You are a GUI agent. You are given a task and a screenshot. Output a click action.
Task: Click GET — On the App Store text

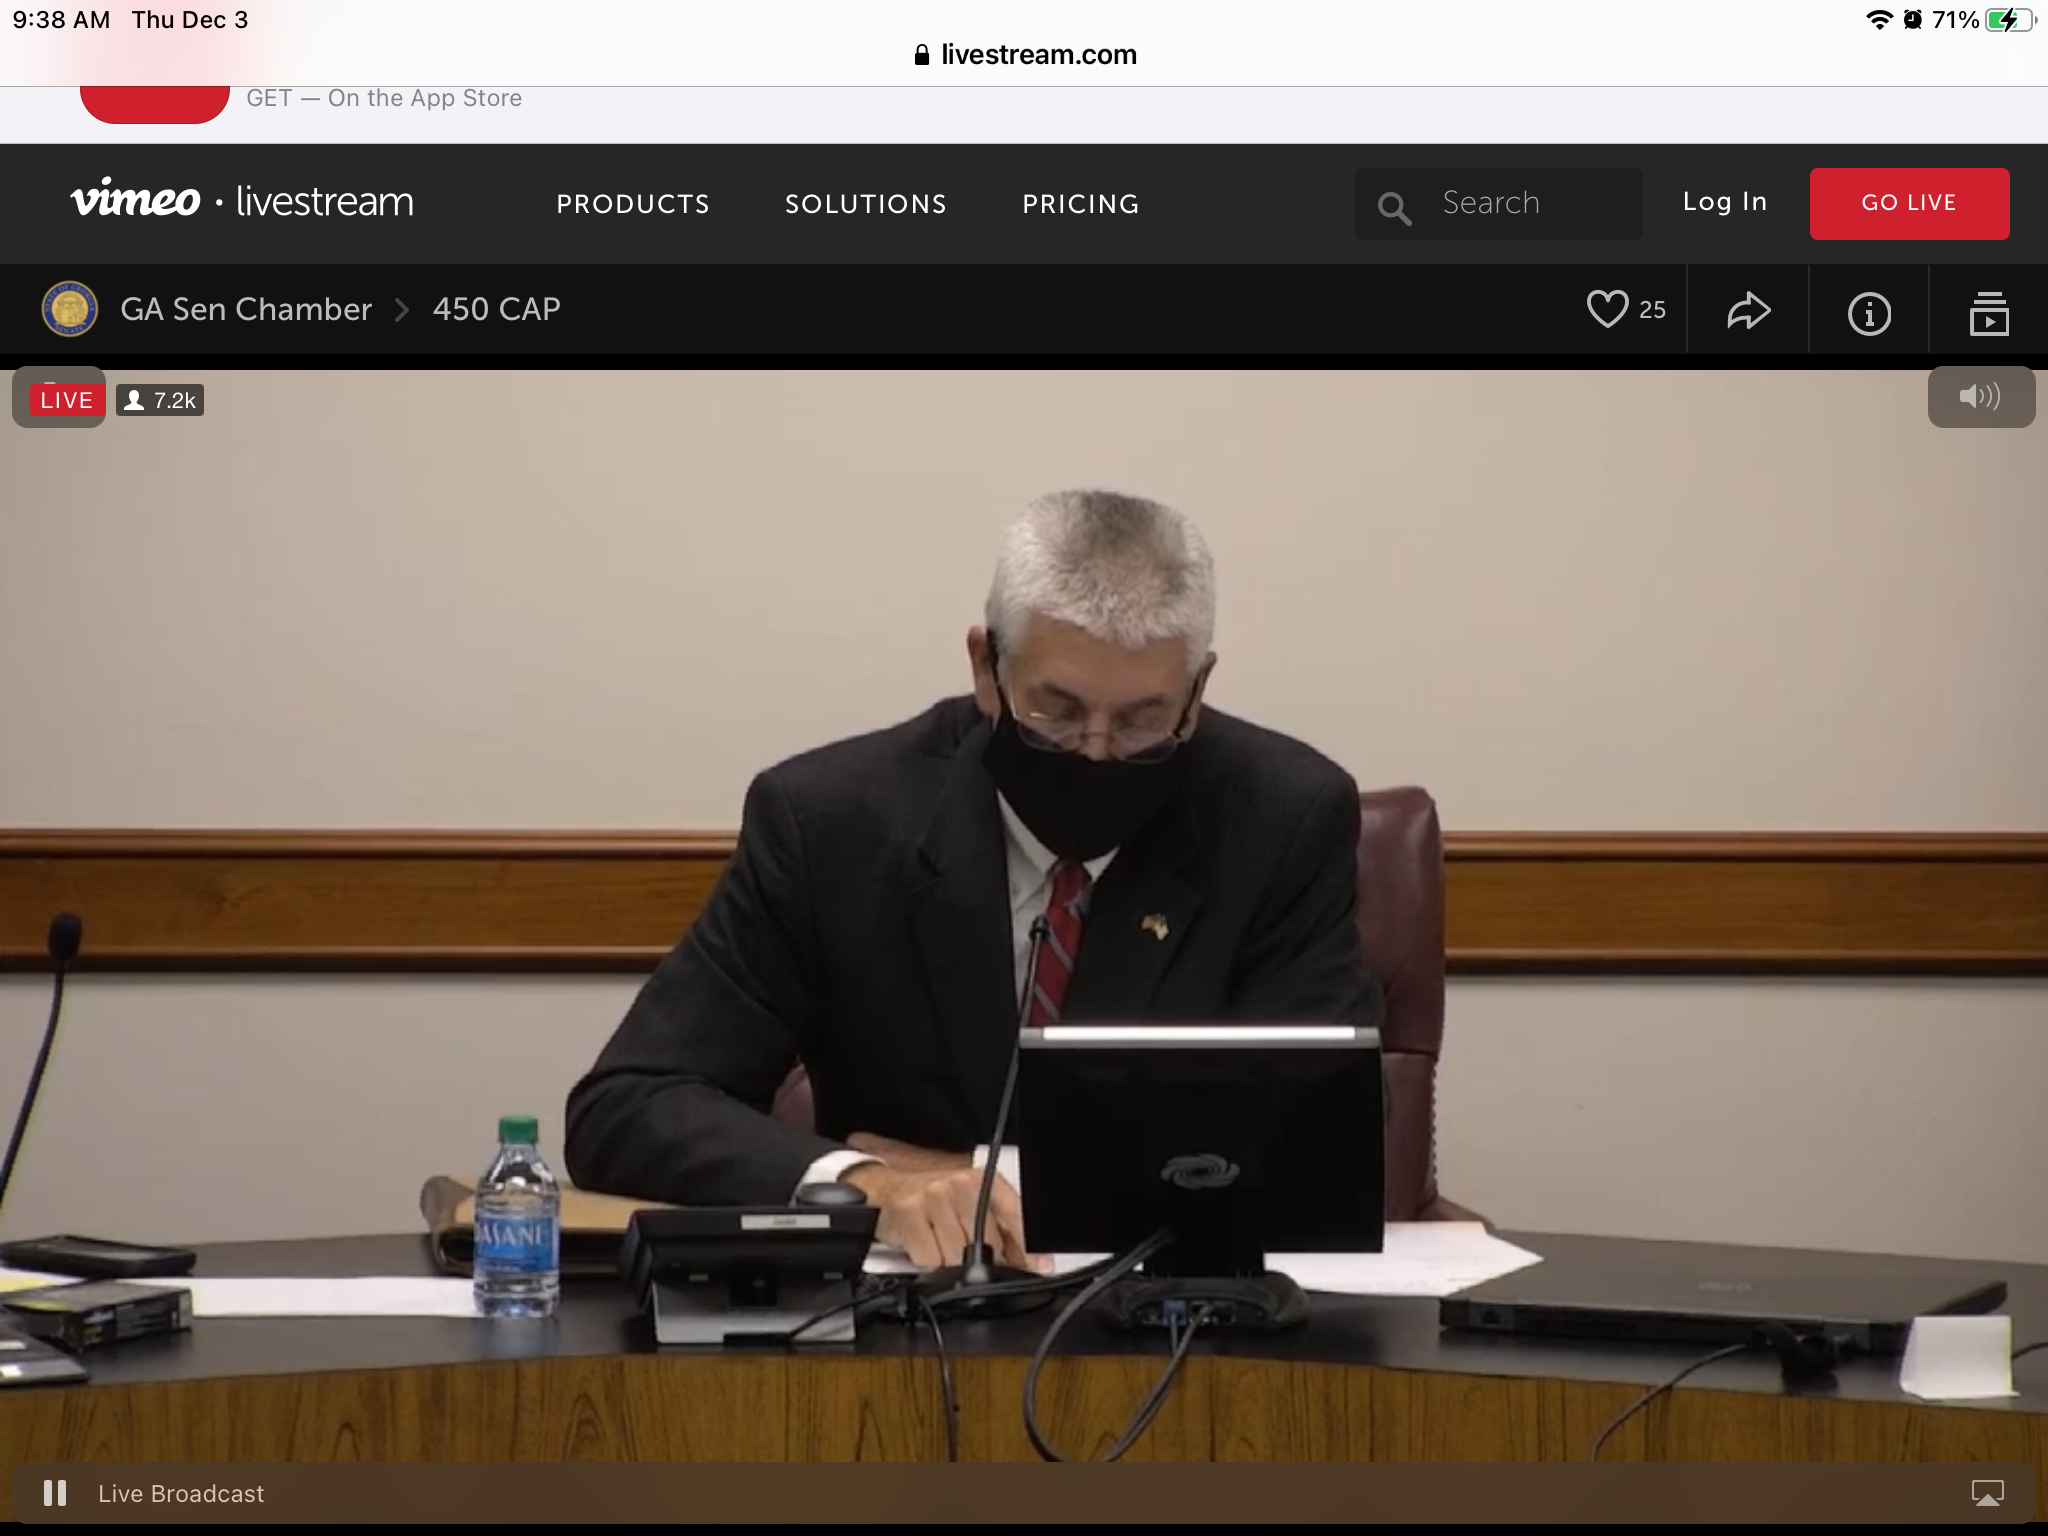point(384,98)
